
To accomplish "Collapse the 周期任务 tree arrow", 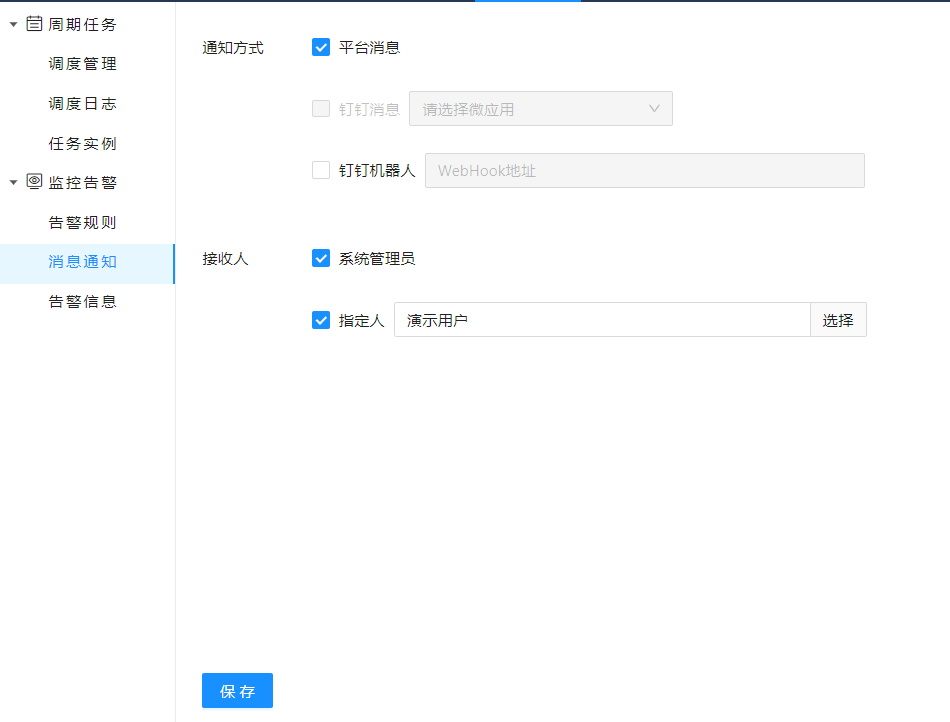I will [x=13, y=24].
